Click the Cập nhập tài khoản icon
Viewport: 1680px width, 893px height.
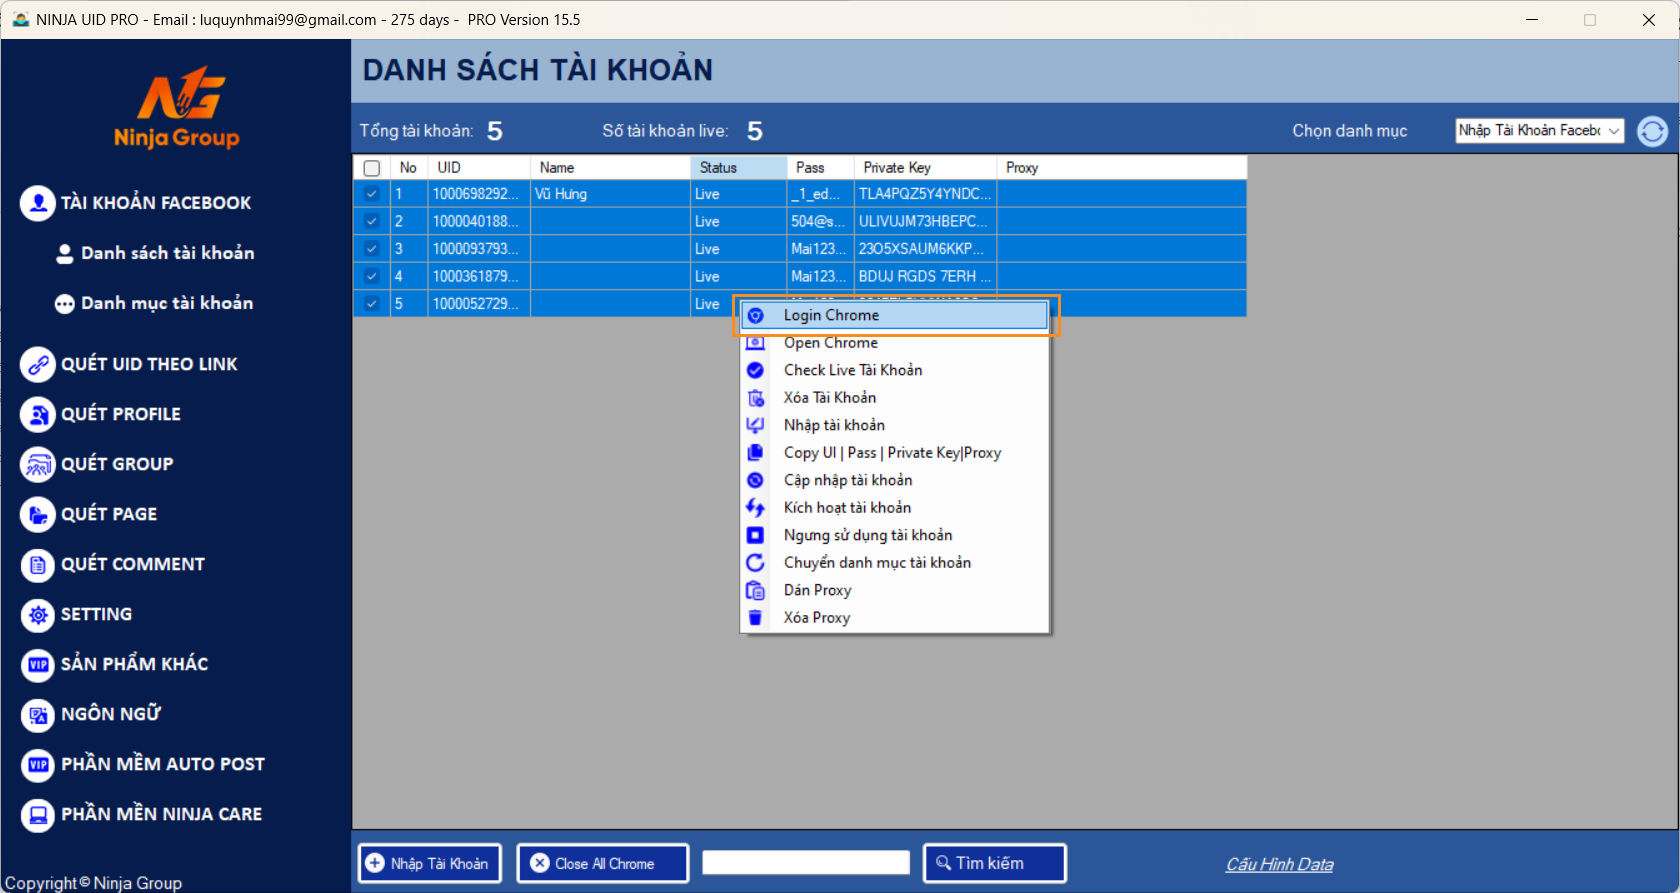coord(756,480)
